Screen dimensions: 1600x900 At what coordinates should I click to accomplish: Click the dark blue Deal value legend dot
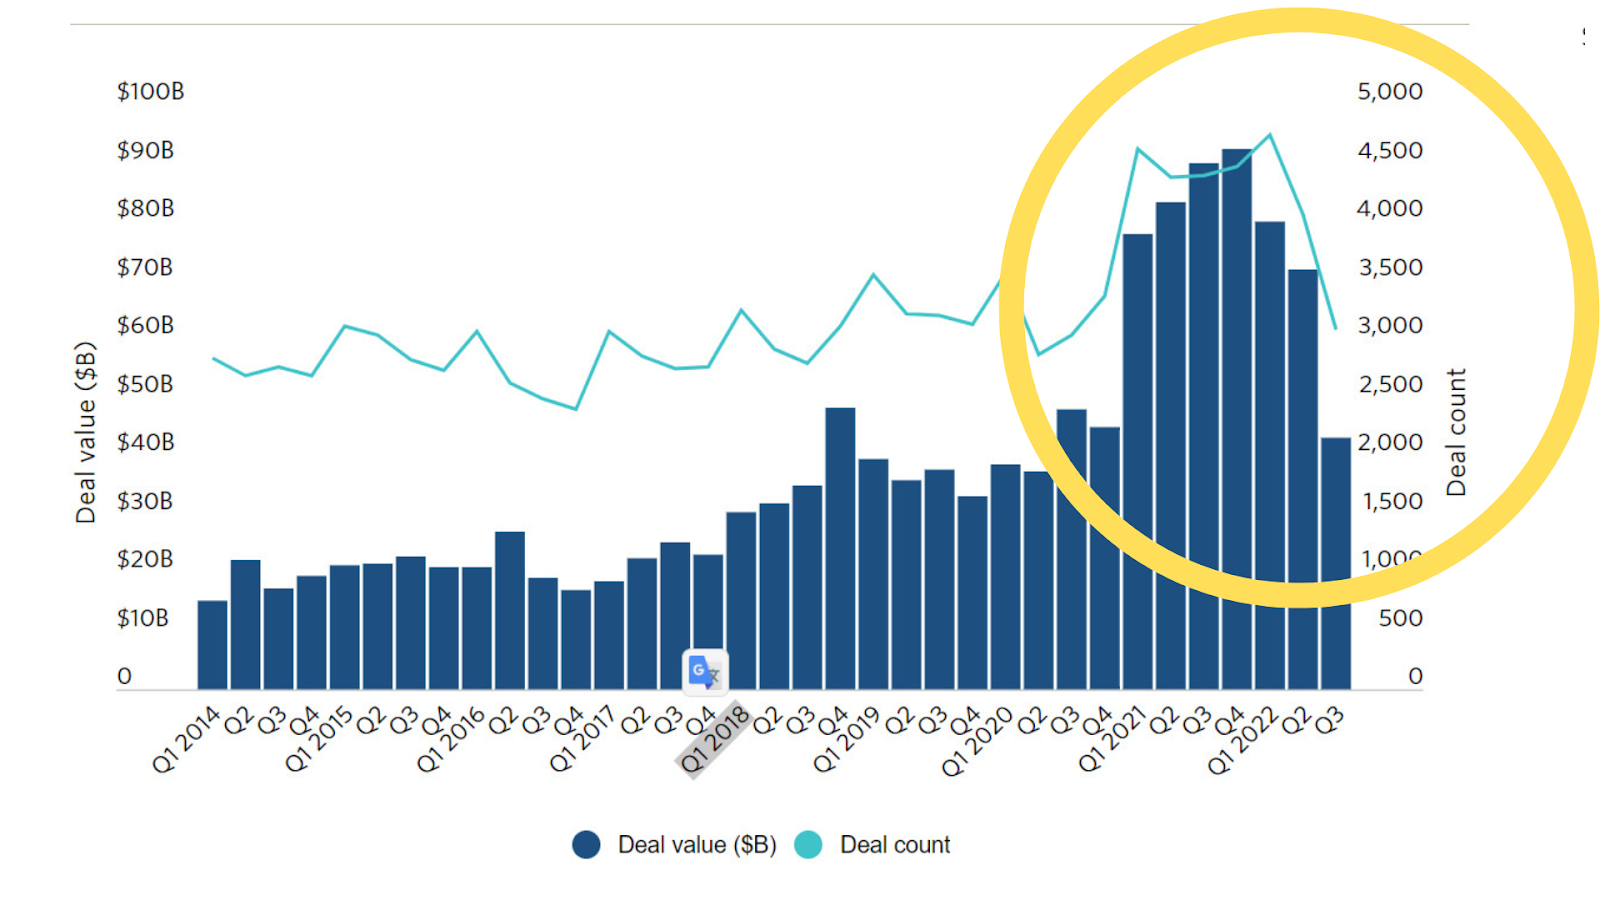[586, 845]
